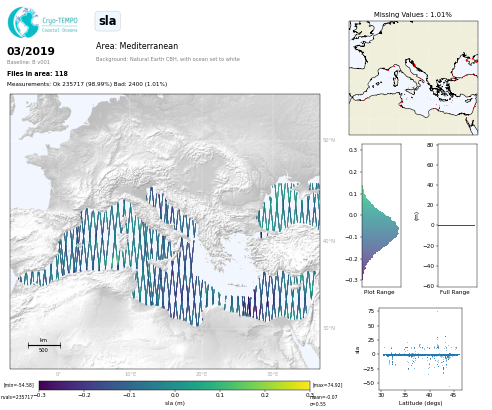Click the 03/2019 date heading
The width and height of the screenshot is (492, 410).
point(31,51)
